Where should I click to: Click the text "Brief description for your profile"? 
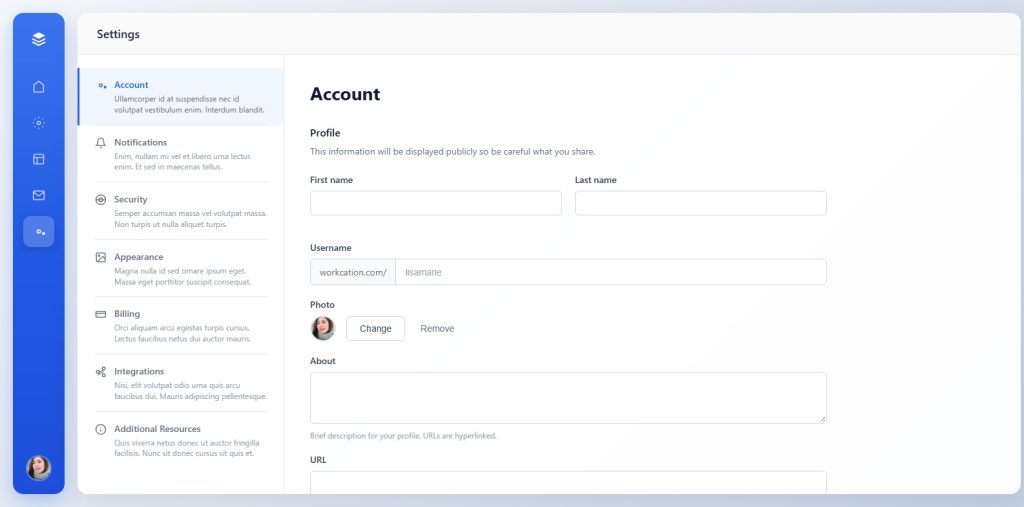click(365, 436)
